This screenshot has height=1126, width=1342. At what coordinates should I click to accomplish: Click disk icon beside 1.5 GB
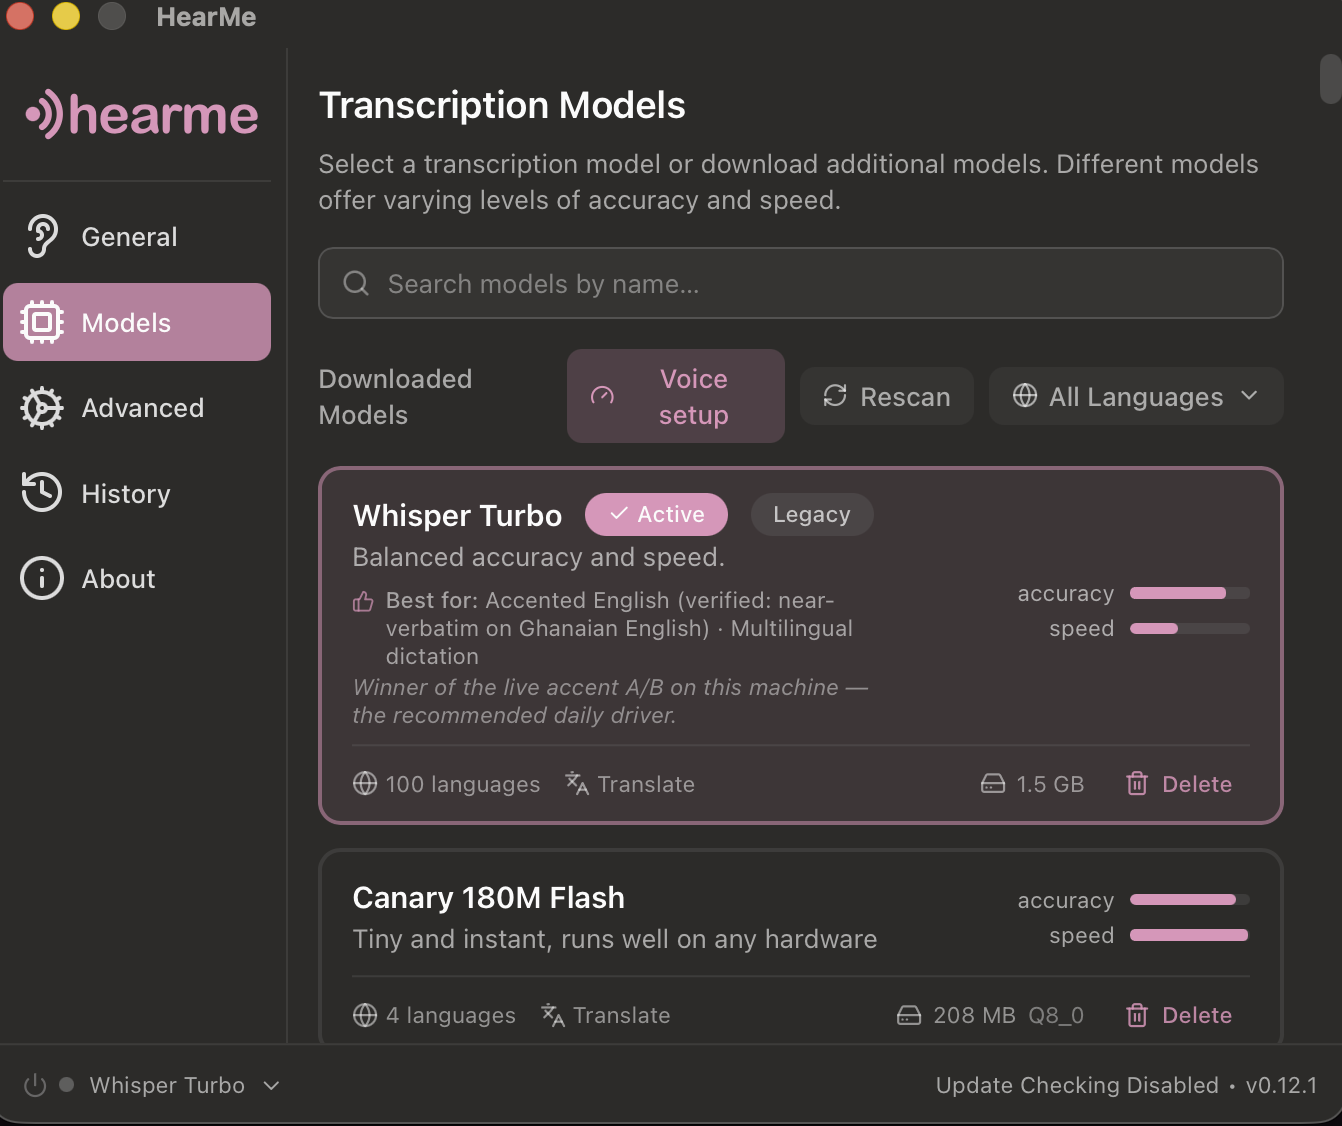coord(993,783)
